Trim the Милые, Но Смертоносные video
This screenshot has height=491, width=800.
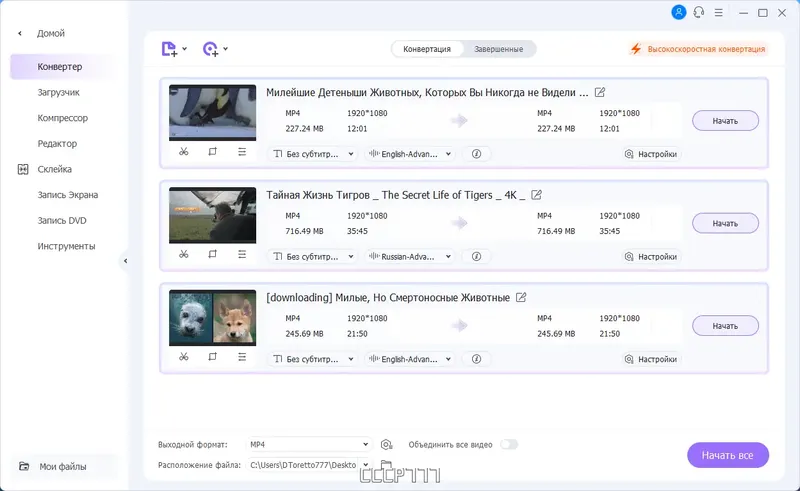[x=184, y=357]
